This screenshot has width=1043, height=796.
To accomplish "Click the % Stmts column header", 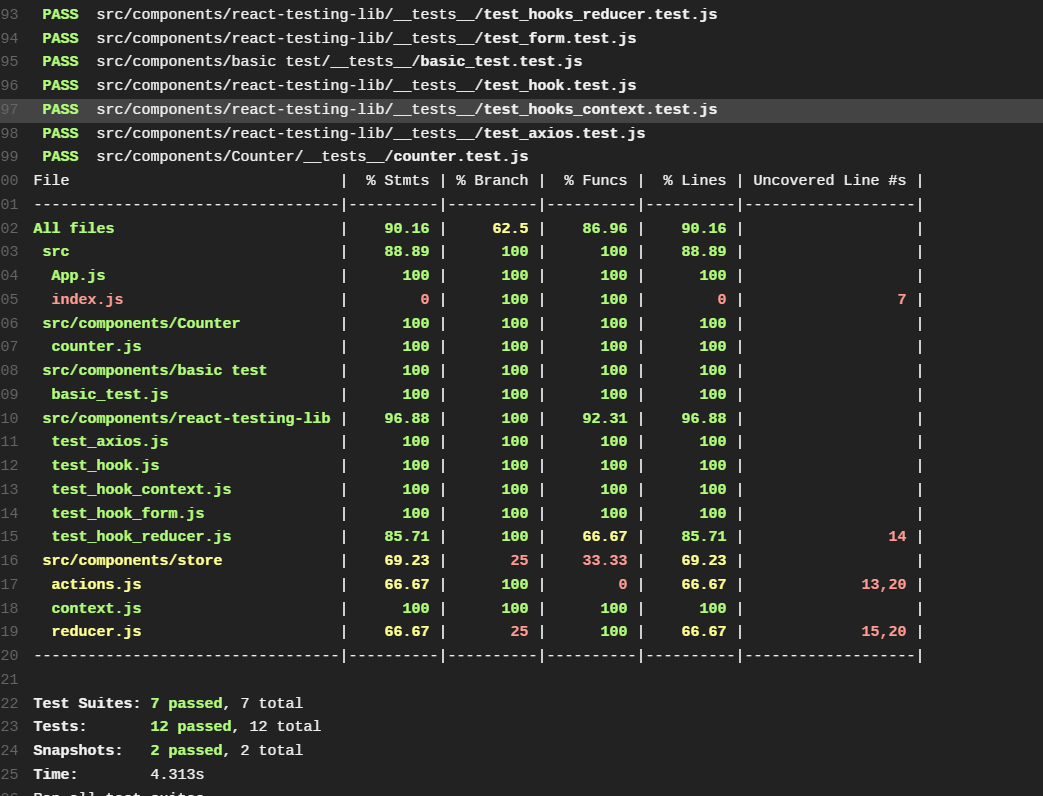I will [397, 181].
